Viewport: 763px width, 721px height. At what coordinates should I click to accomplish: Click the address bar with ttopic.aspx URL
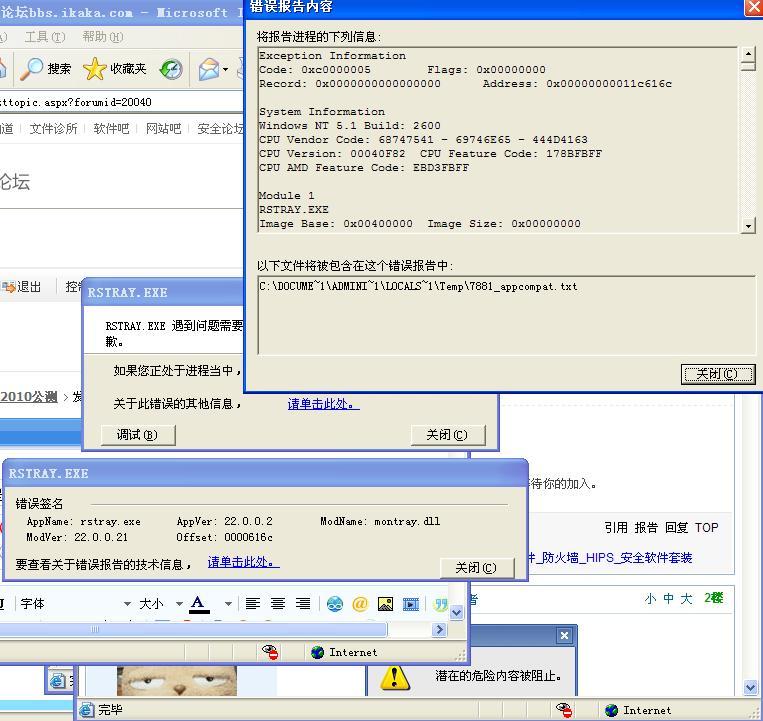pyautogui.click(x=122, y=102)
